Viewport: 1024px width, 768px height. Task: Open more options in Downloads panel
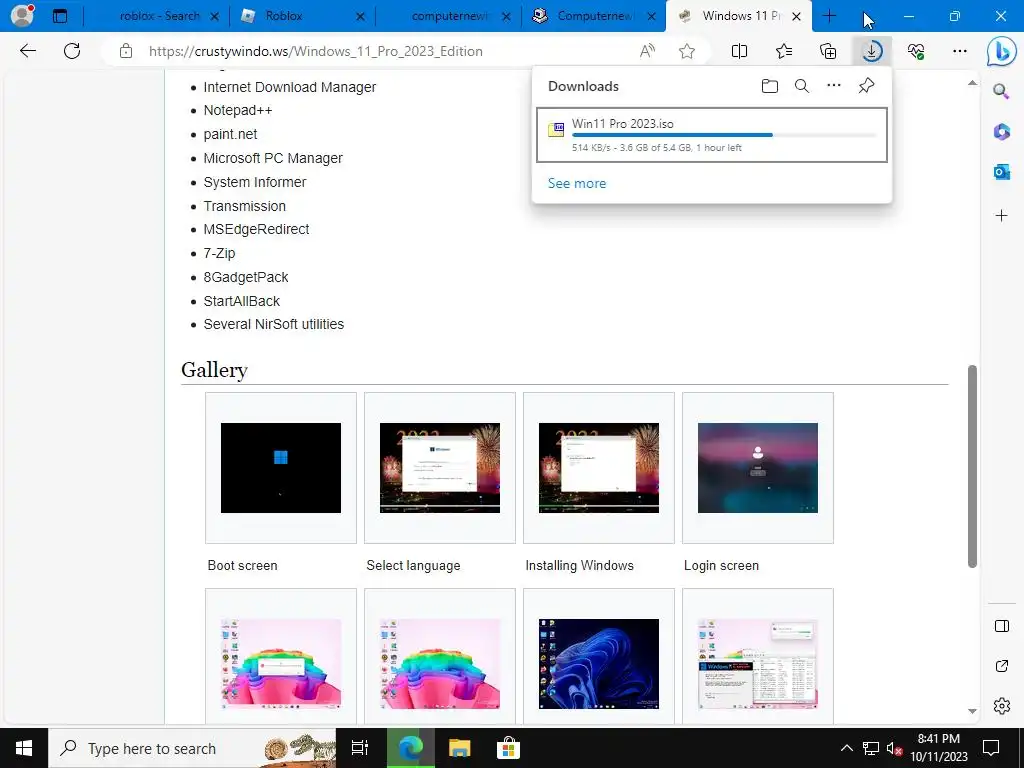click(834, 86)
